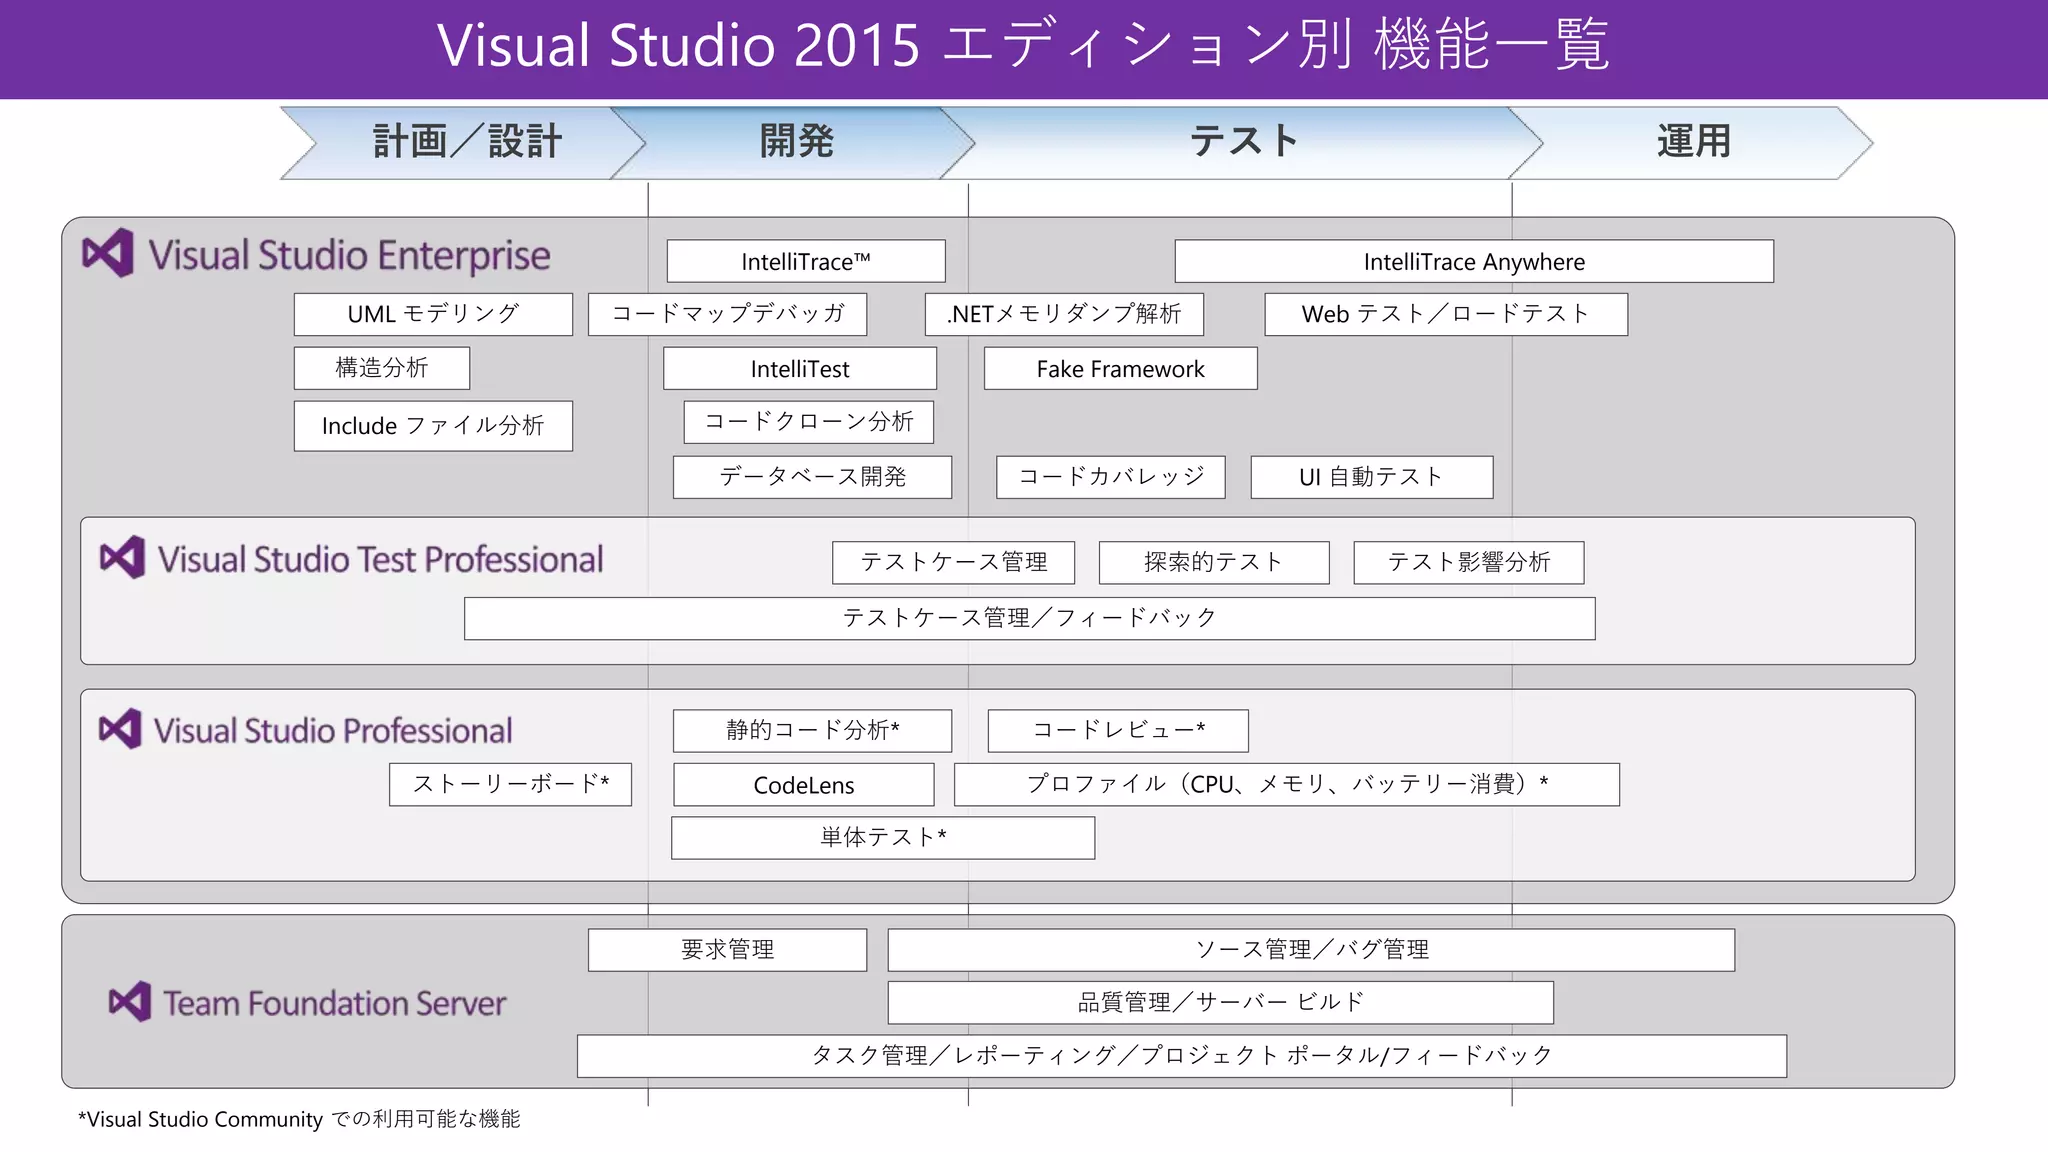Screen dimensions: 2048x1152
Task: Click the Fake Framework box
Action: (x=1120, y=369)
